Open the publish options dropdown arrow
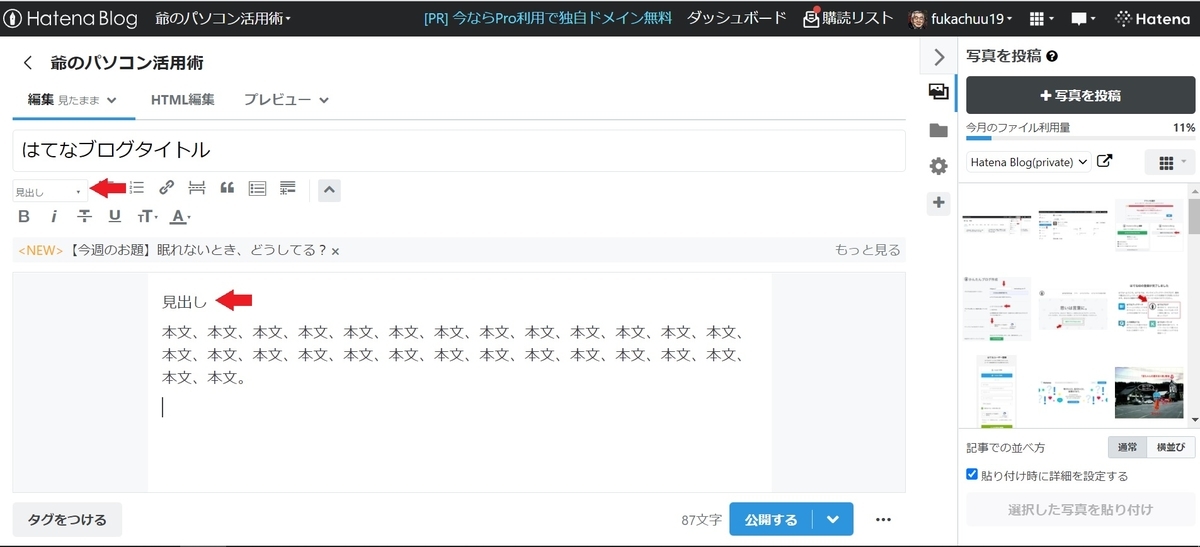The height and width of the screenshot is (547, 1200). pos(833,520)
